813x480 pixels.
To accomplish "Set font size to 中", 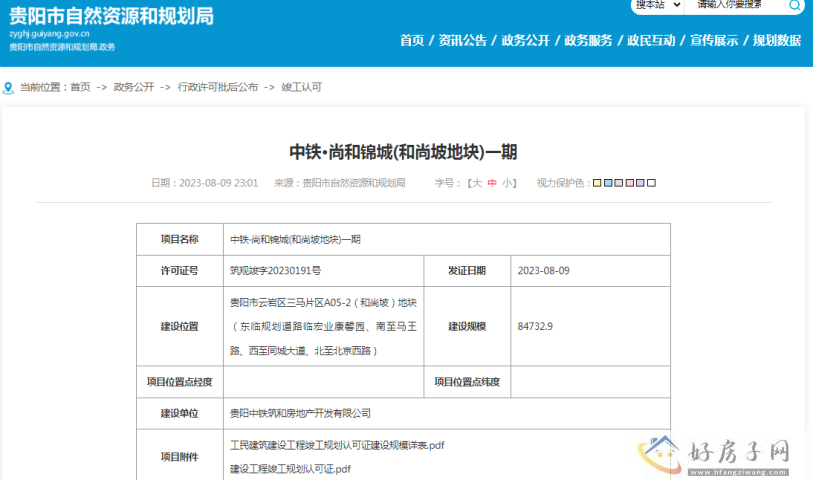I will tap(492, 183).
